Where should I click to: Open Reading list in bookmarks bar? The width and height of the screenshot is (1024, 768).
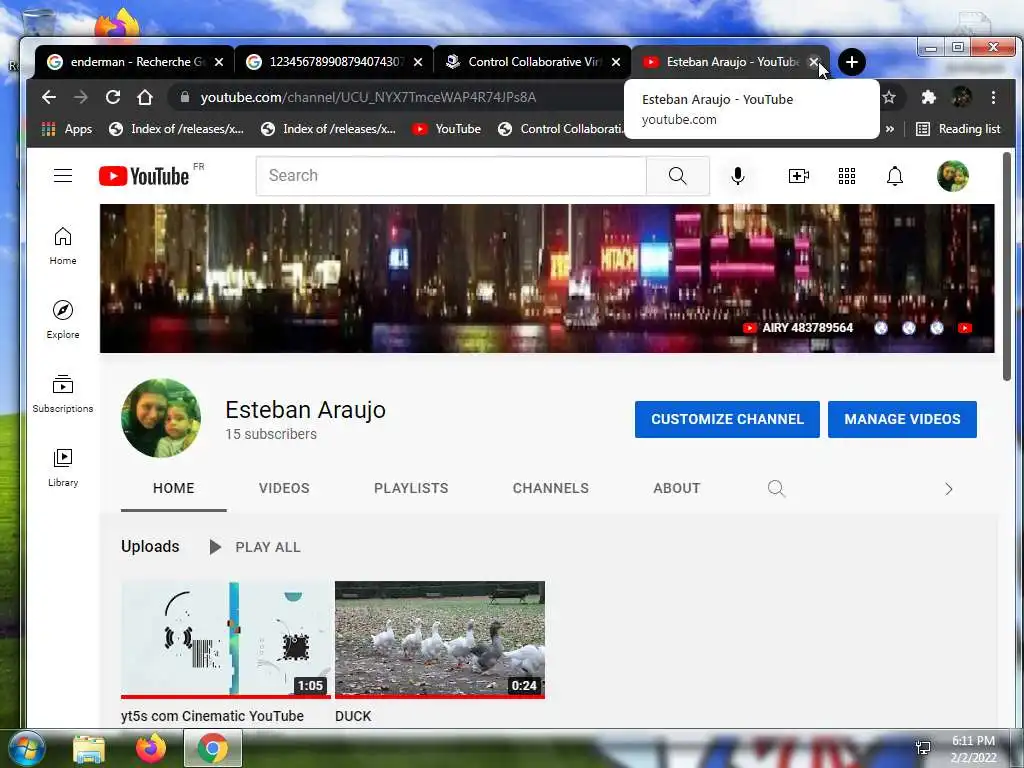point(959,129)
